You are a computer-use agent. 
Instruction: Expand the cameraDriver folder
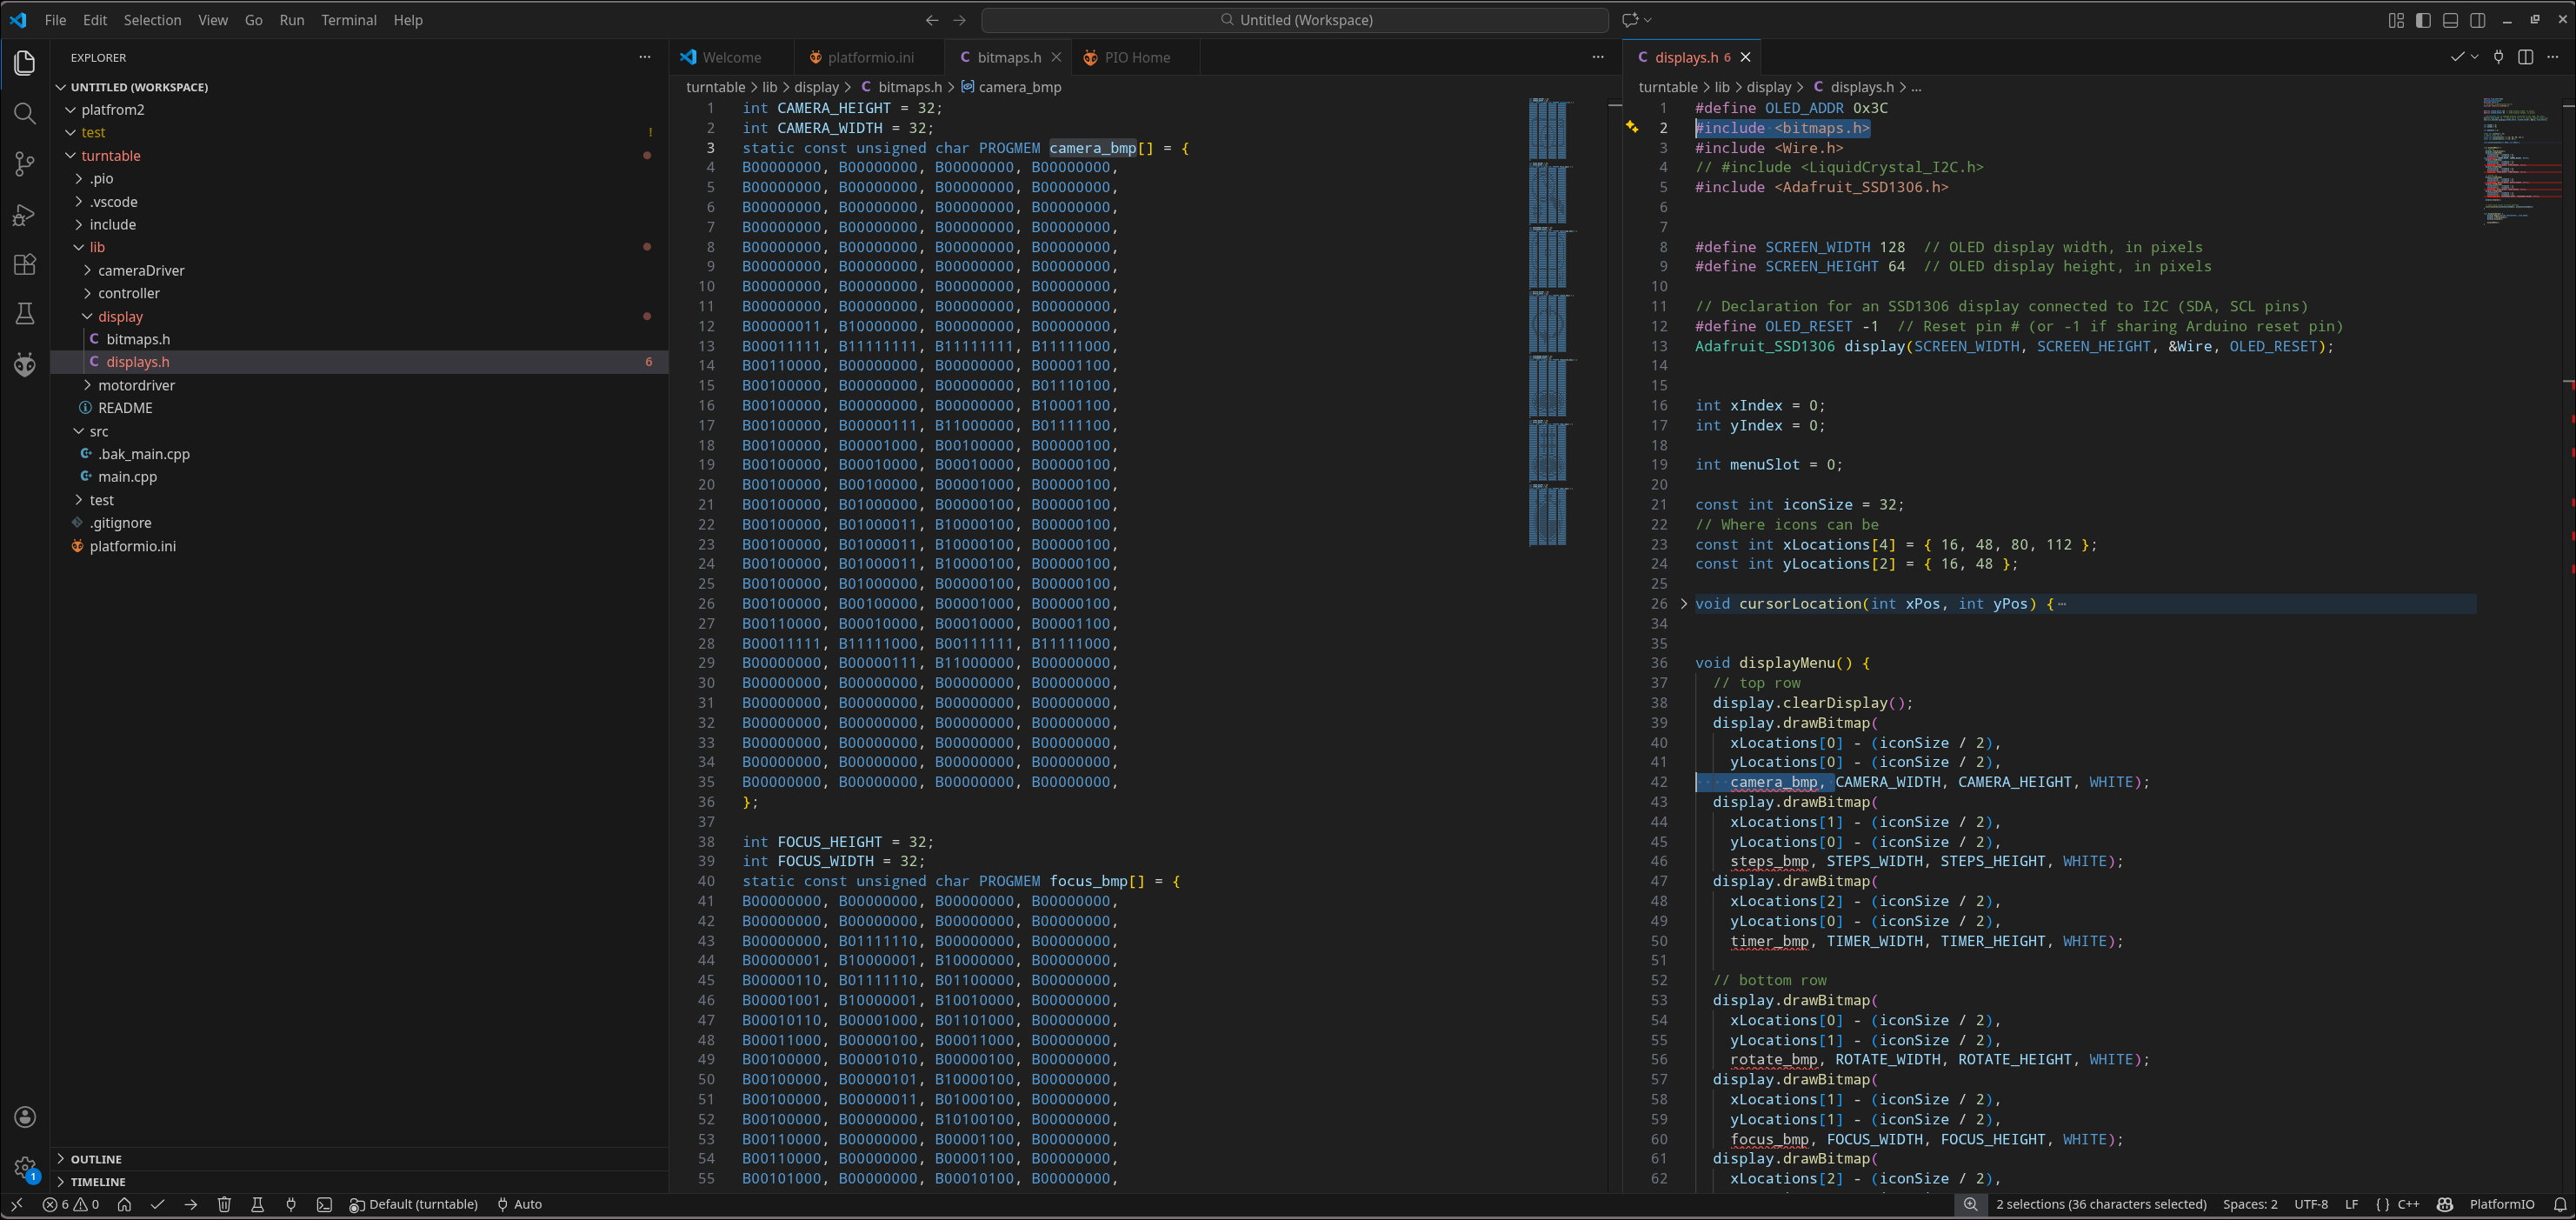[141, 270]
